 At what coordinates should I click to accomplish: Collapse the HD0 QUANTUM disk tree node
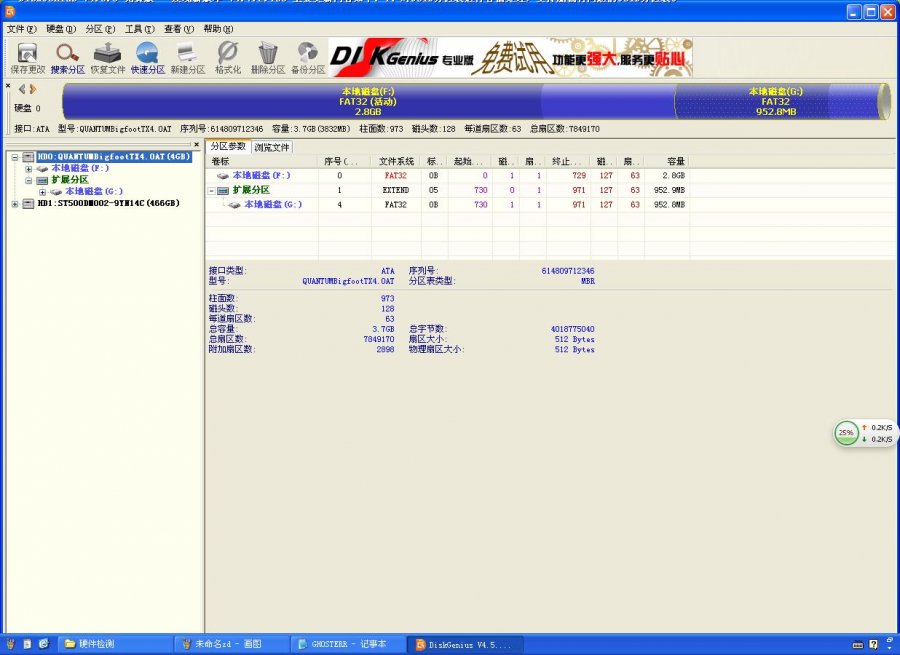(16, 156)
